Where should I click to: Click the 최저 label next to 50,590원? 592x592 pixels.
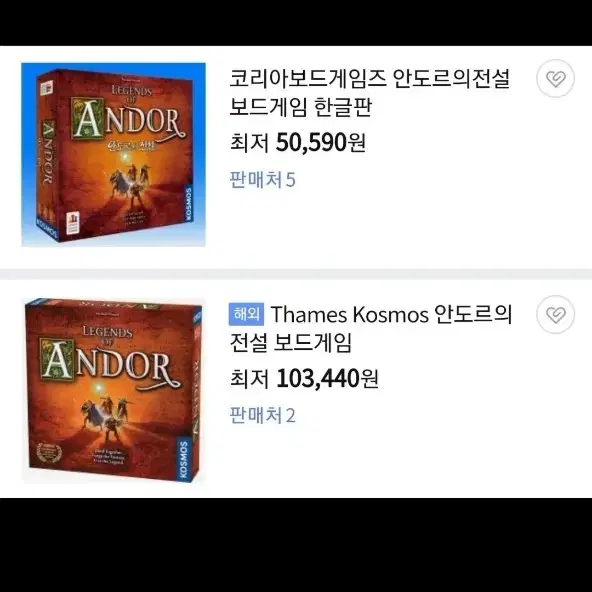click(x=249, y=143)
